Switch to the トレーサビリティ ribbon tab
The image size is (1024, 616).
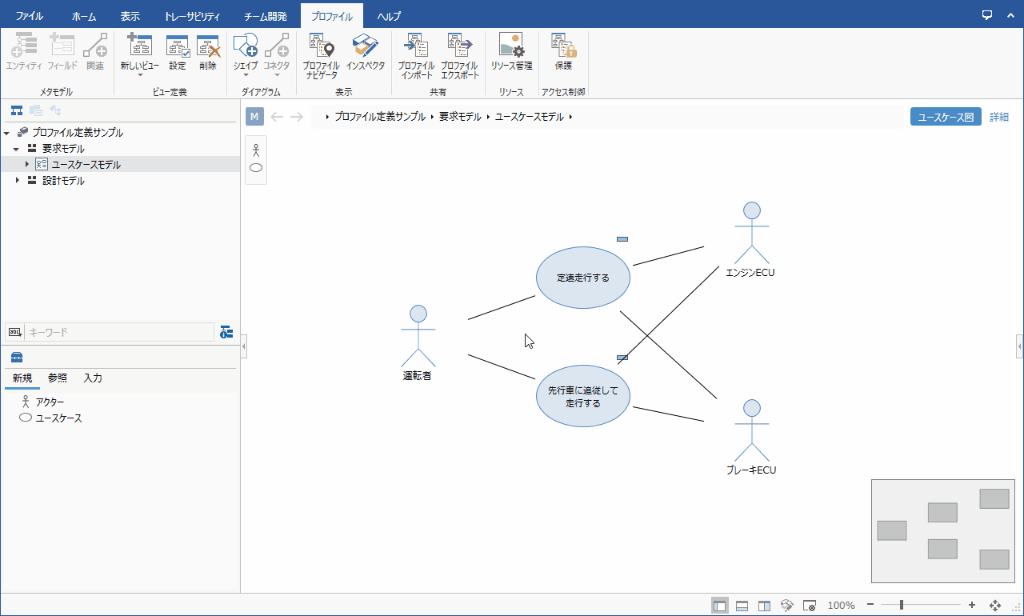191,17
